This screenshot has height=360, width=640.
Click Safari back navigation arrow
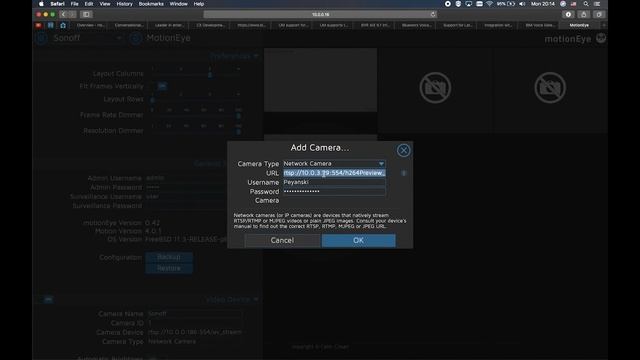click(63, 14)
